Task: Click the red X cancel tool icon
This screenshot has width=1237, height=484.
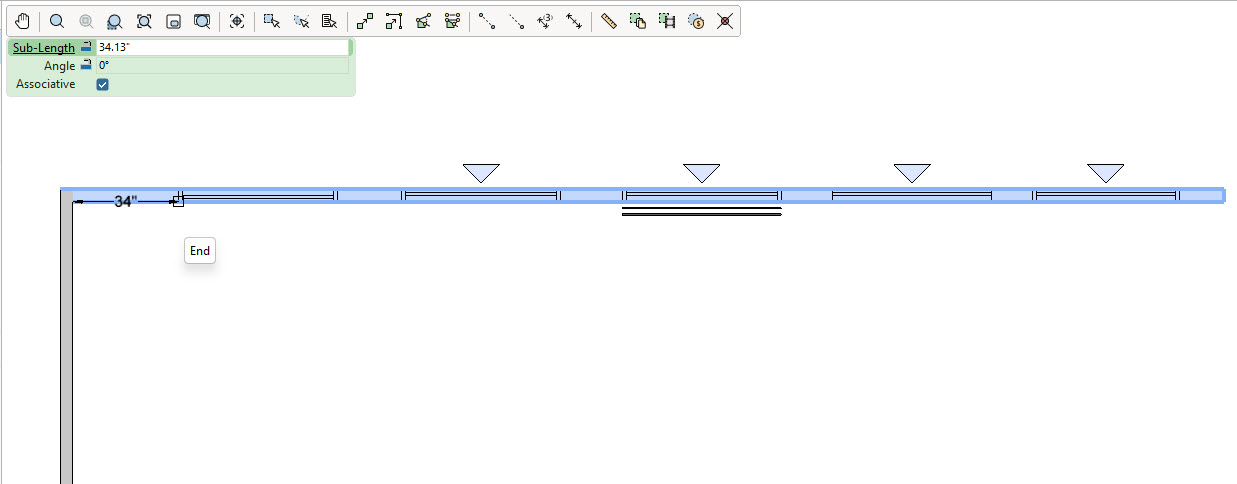Action: coord(725,21)
